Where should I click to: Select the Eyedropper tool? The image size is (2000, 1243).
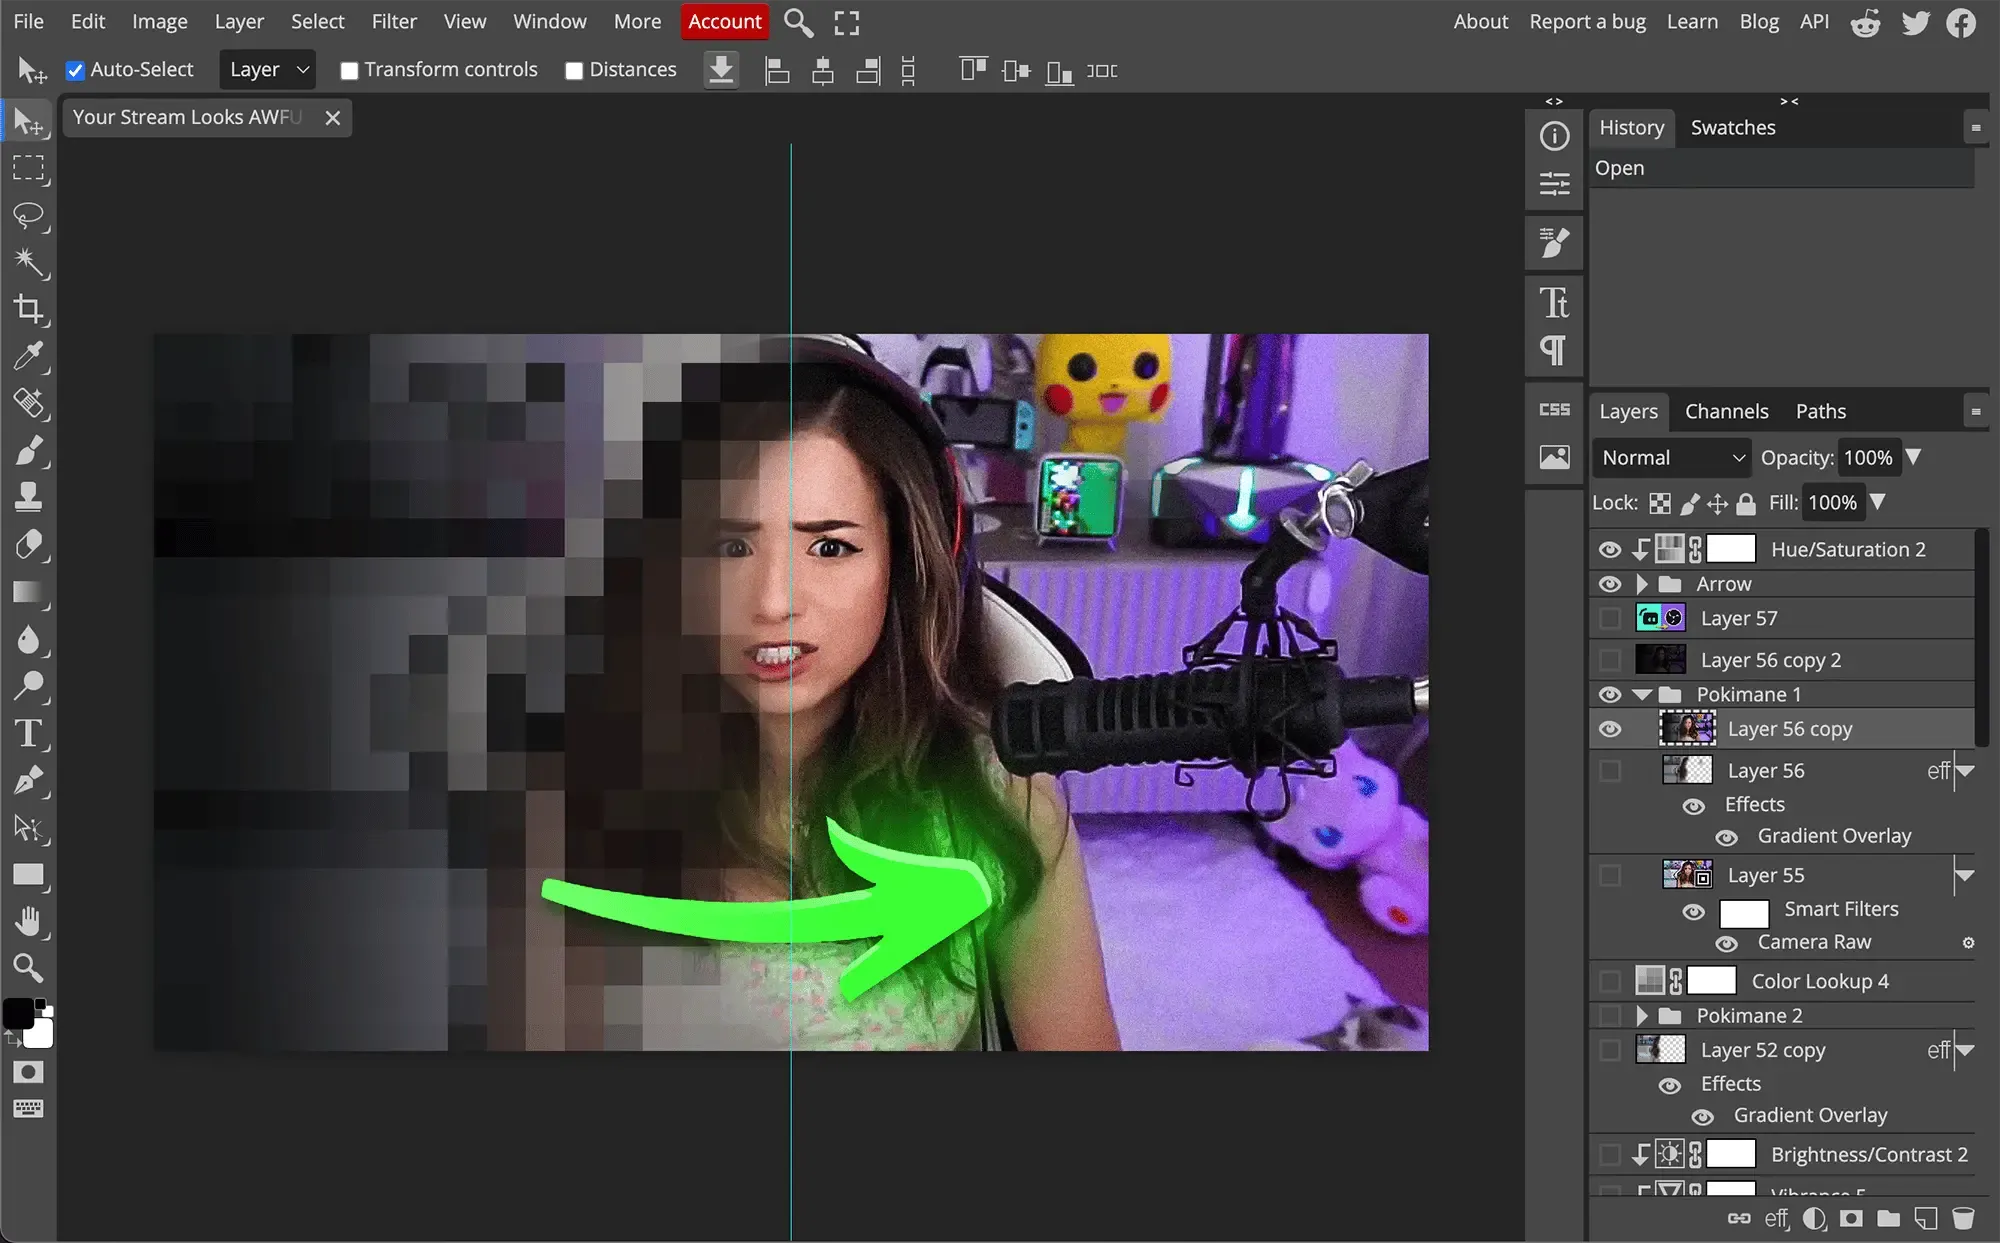click(x=28, y=357)
